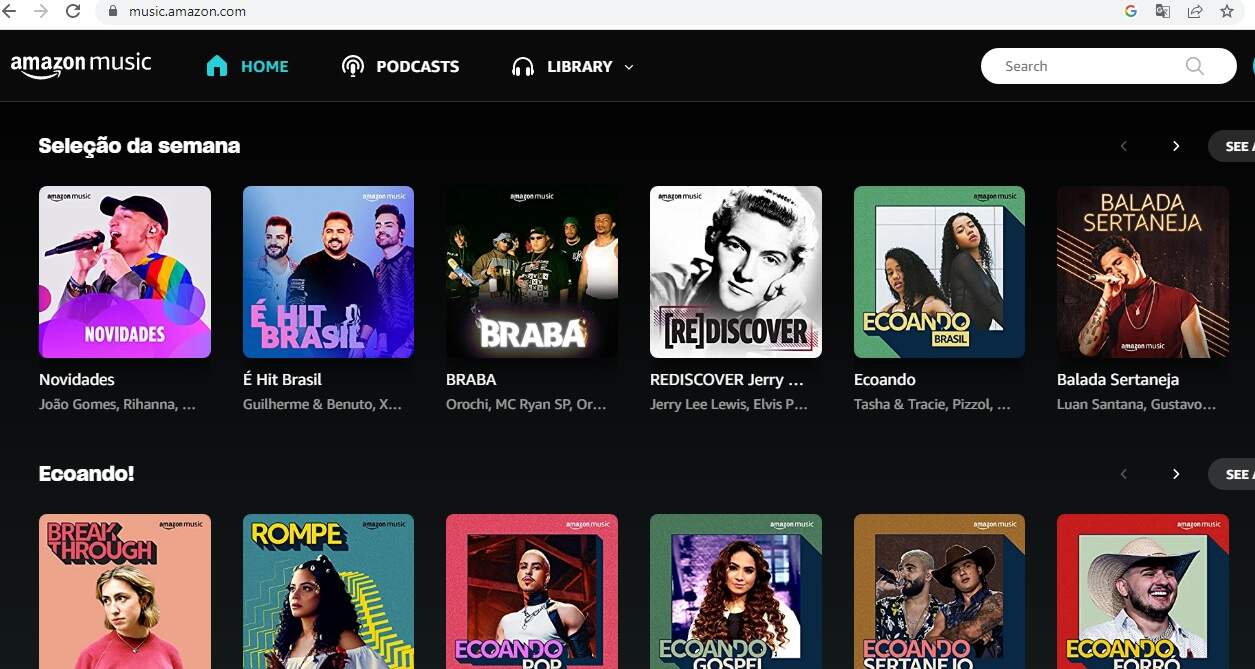
Task: Expand the Library dropdown chevron
Action: pos(629,67)
